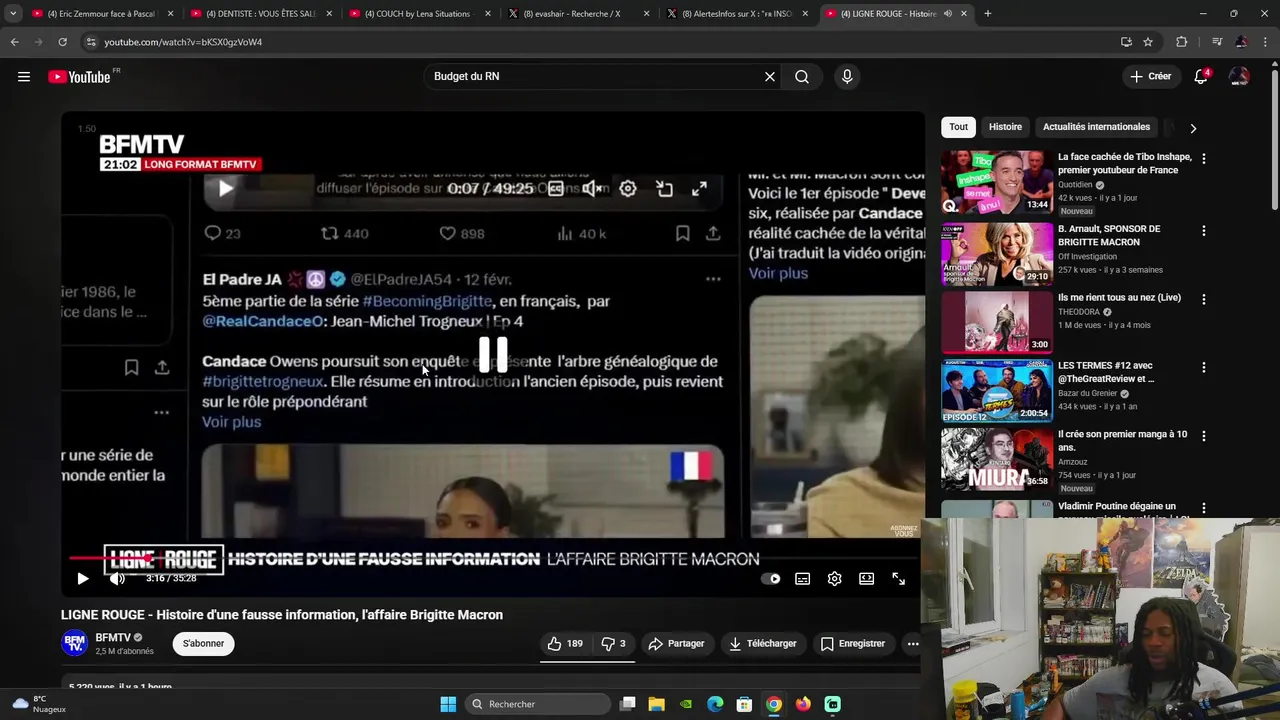This screenshot has width=1280, height=720.
Task: Open options for the Tibo Inshape video
Action: 1203,159
